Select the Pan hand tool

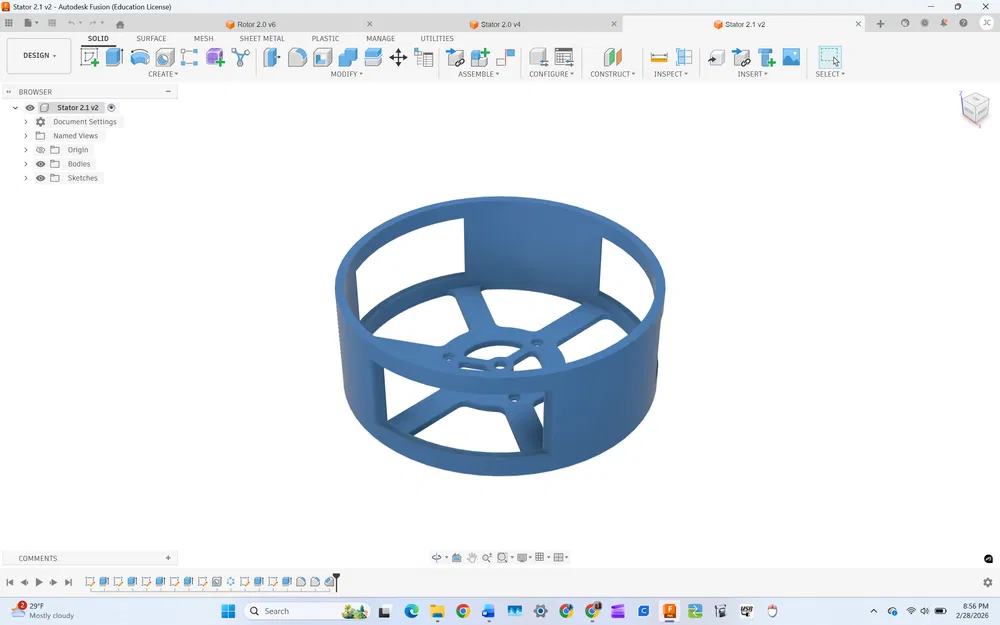(471, 557)
